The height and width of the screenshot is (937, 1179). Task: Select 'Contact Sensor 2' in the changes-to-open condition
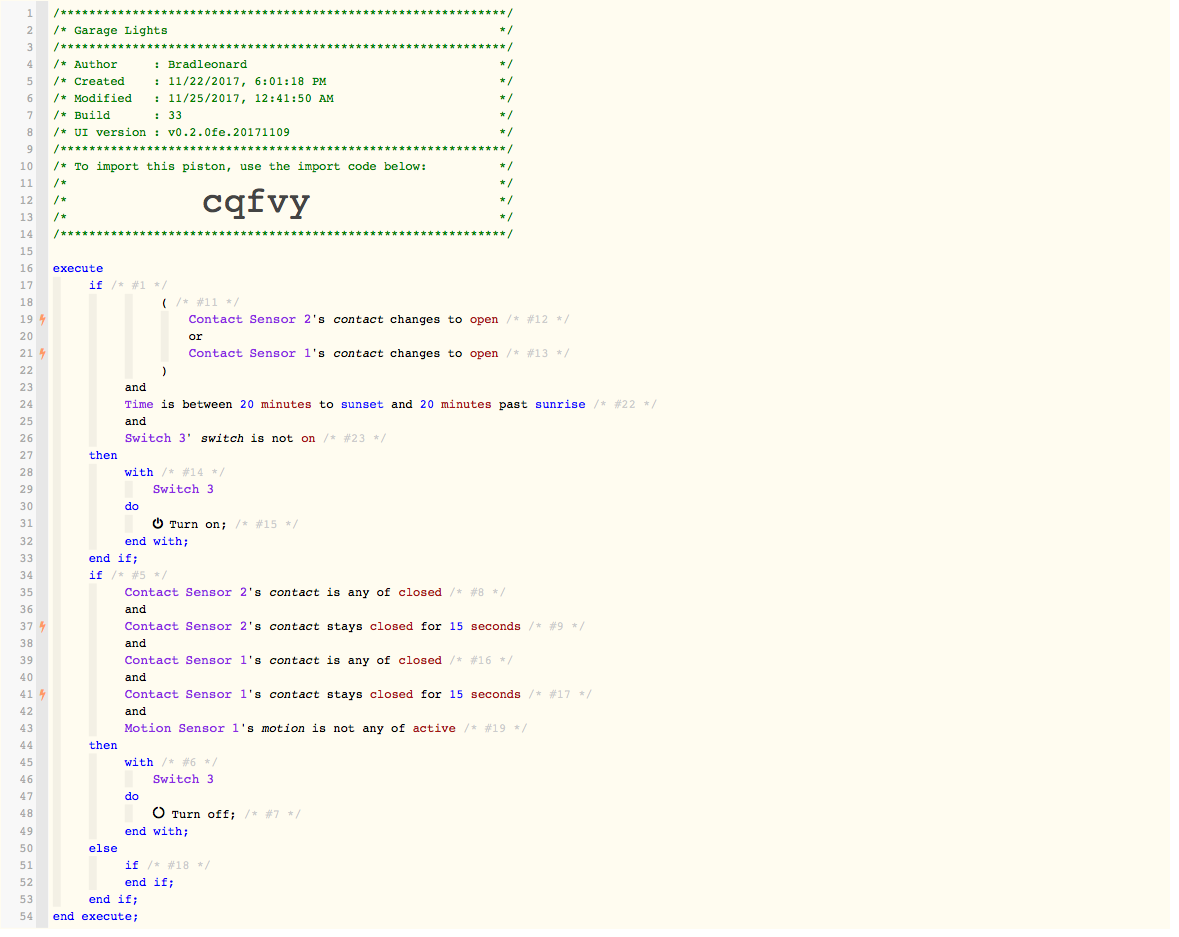[x=250, y=320]
